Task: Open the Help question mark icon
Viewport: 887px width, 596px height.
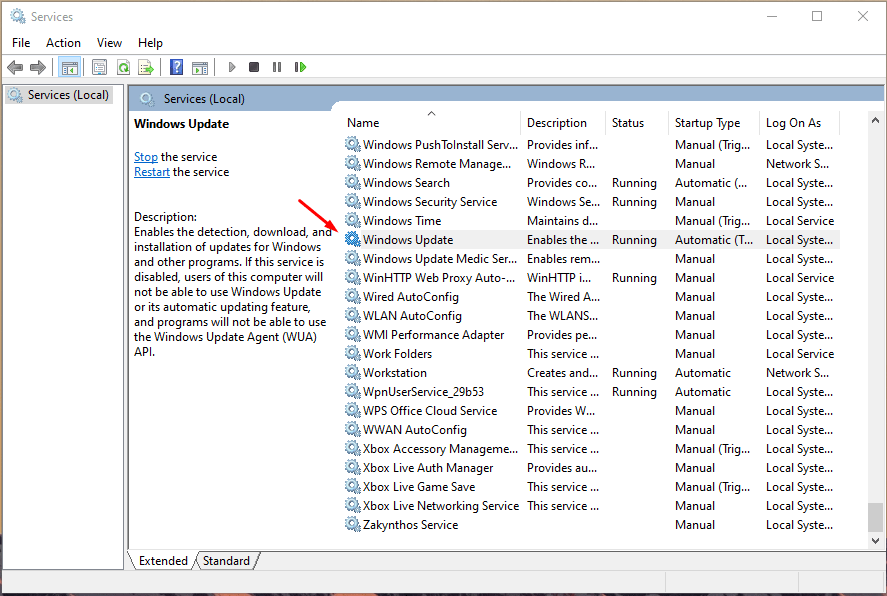Action: (176, 68)
